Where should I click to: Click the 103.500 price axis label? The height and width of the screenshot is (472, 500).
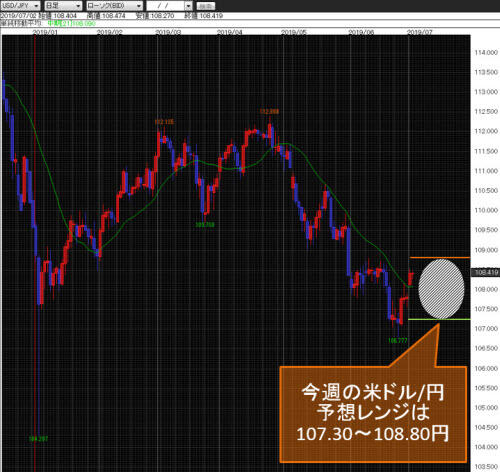click(x=486, y=466)
